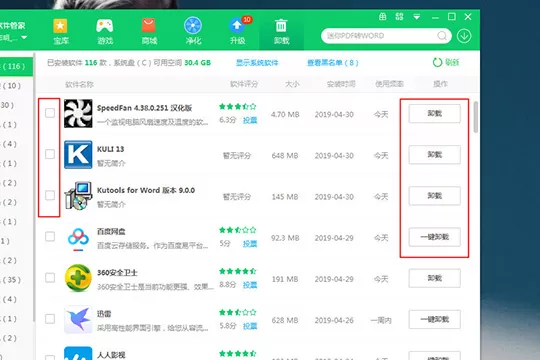Check the KULI 13 checkbox
Viewport: 540px width, 360px height.
tap(50, 154)
